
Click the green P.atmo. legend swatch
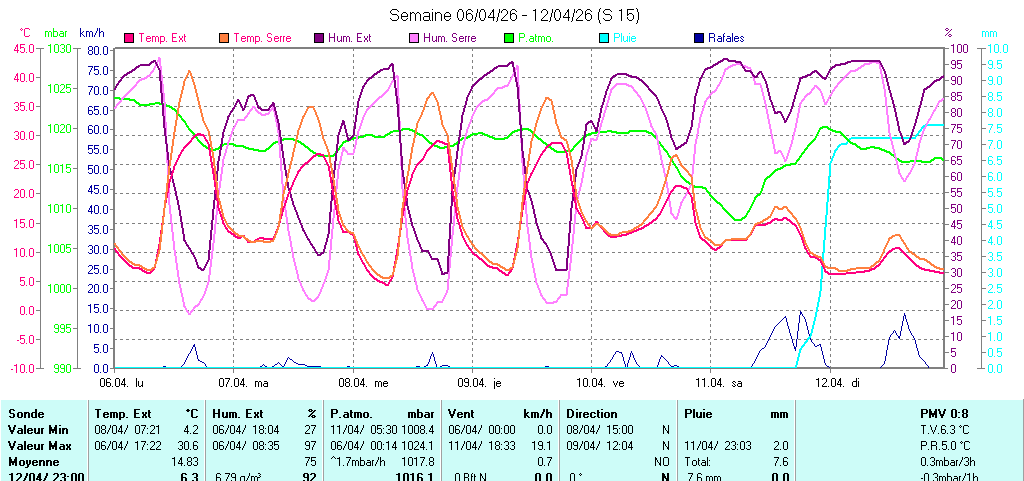pyautogui.click(x=509, y=38)
